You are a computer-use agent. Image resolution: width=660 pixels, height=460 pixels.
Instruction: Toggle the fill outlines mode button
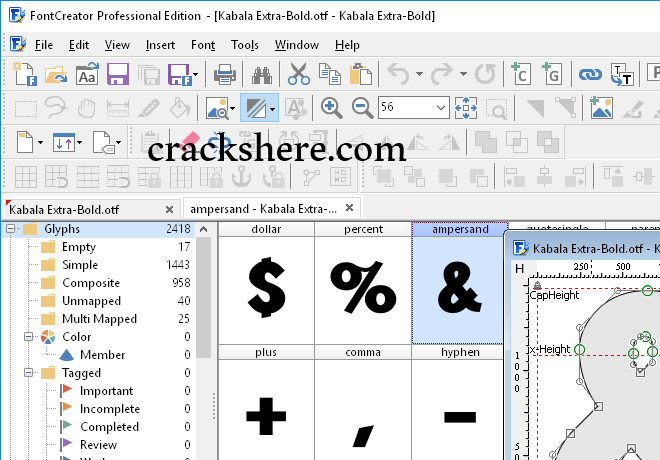(255, 108)
